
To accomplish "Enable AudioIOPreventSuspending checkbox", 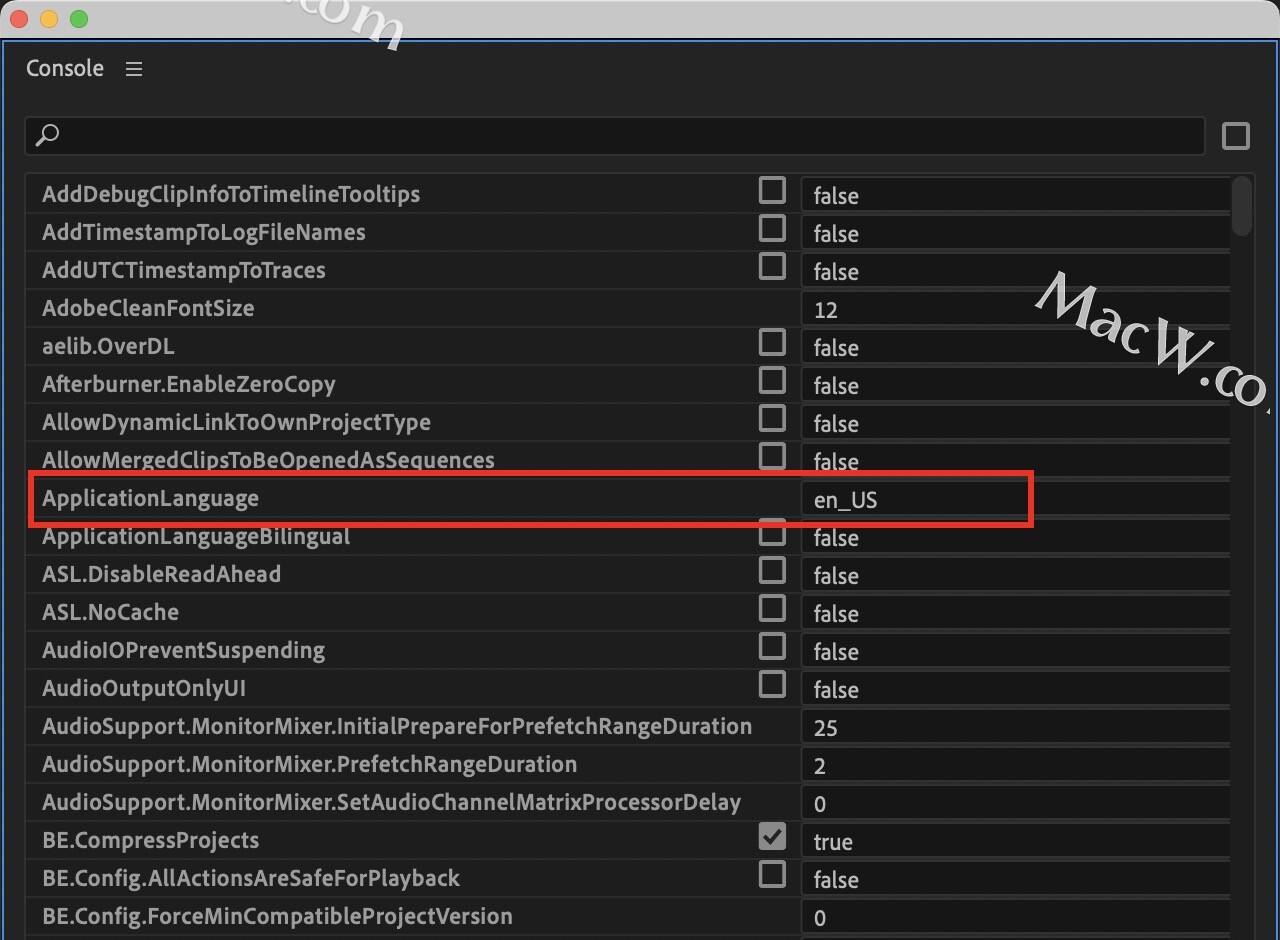I will click(x=772, y=646).
